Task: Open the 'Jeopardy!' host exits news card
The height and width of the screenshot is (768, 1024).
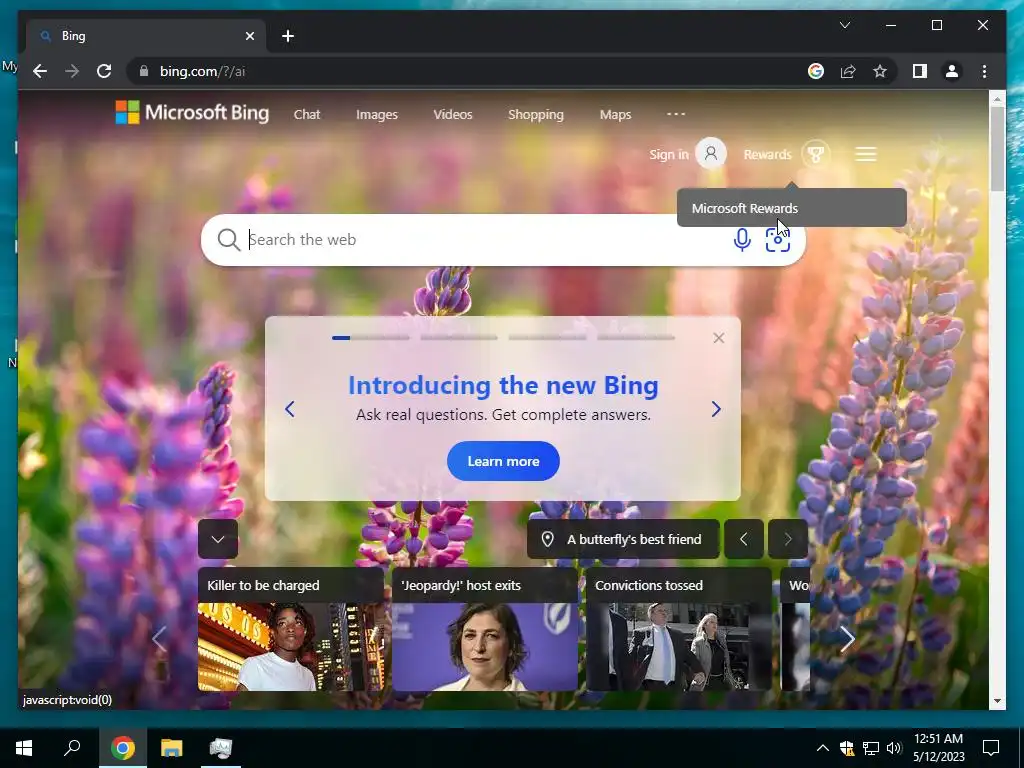Action: [485, 629]
